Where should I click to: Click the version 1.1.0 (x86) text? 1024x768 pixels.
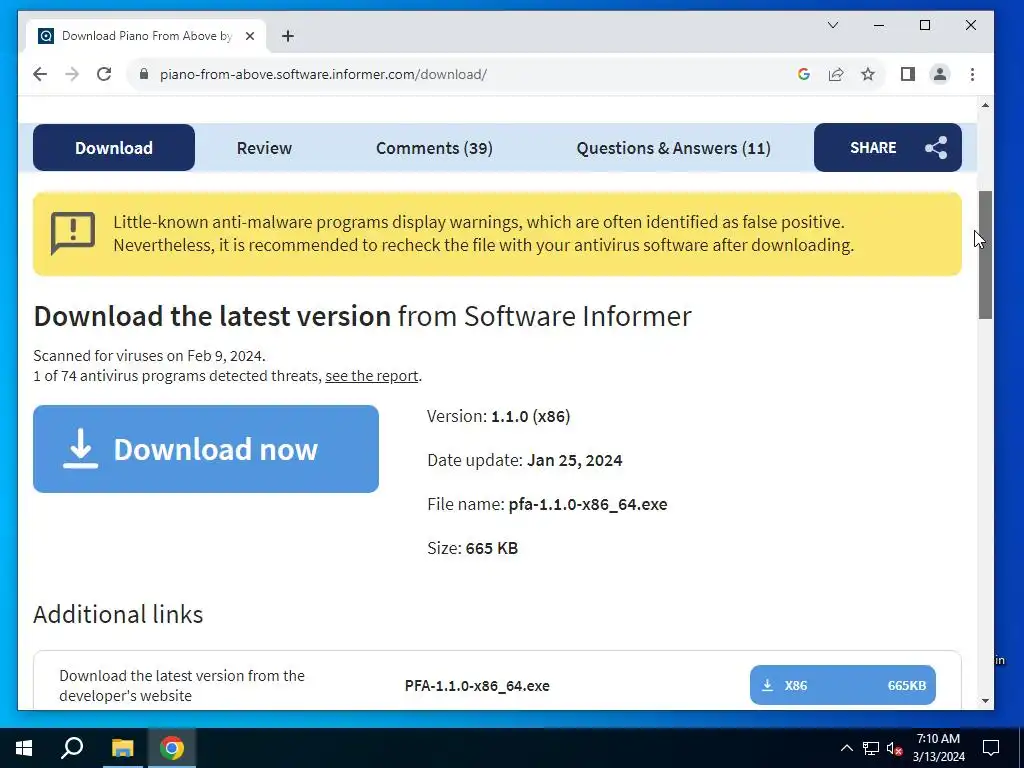click(530, 417)
